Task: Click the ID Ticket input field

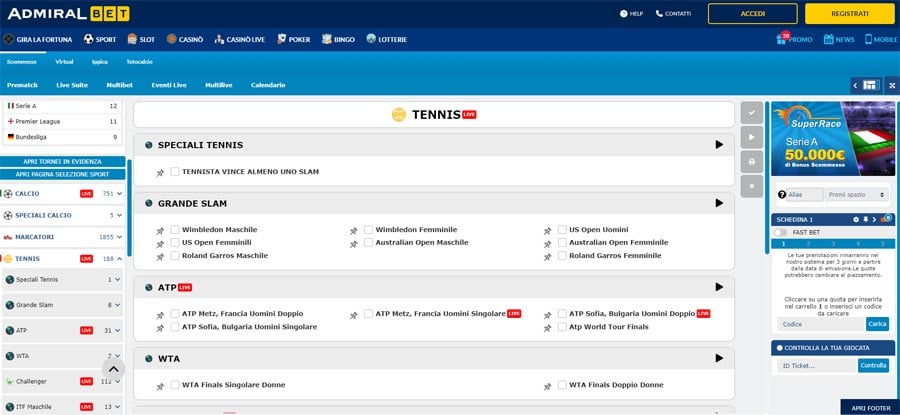Action: [x=818, y=366]
